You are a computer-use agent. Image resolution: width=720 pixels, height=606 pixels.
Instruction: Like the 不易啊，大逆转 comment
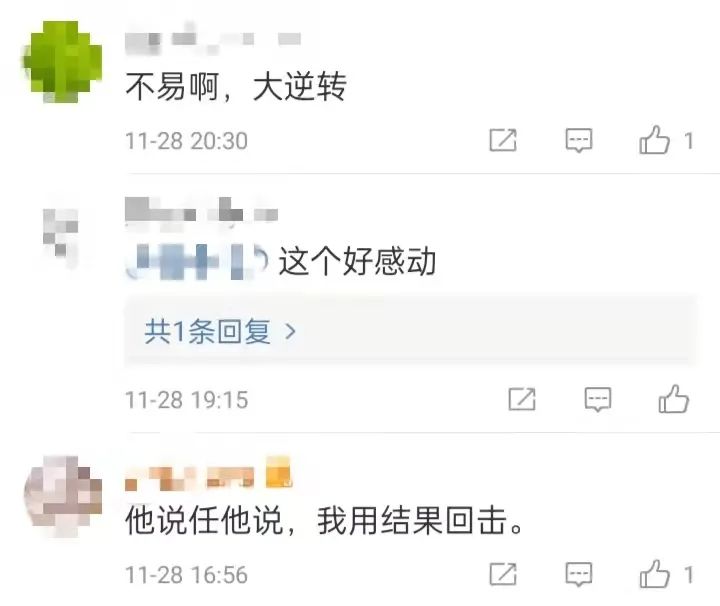(x=654, y=140)
